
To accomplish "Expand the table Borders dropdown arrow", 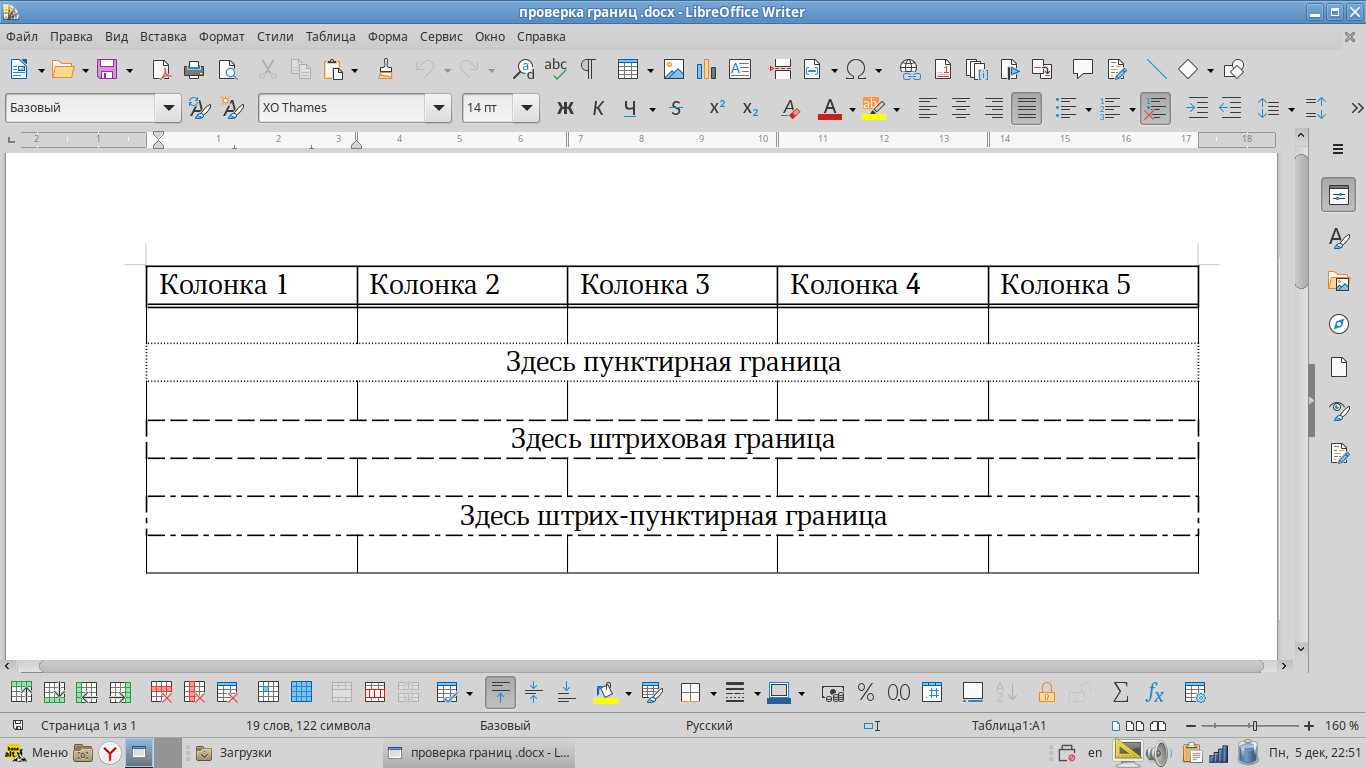I will (713, 692).
